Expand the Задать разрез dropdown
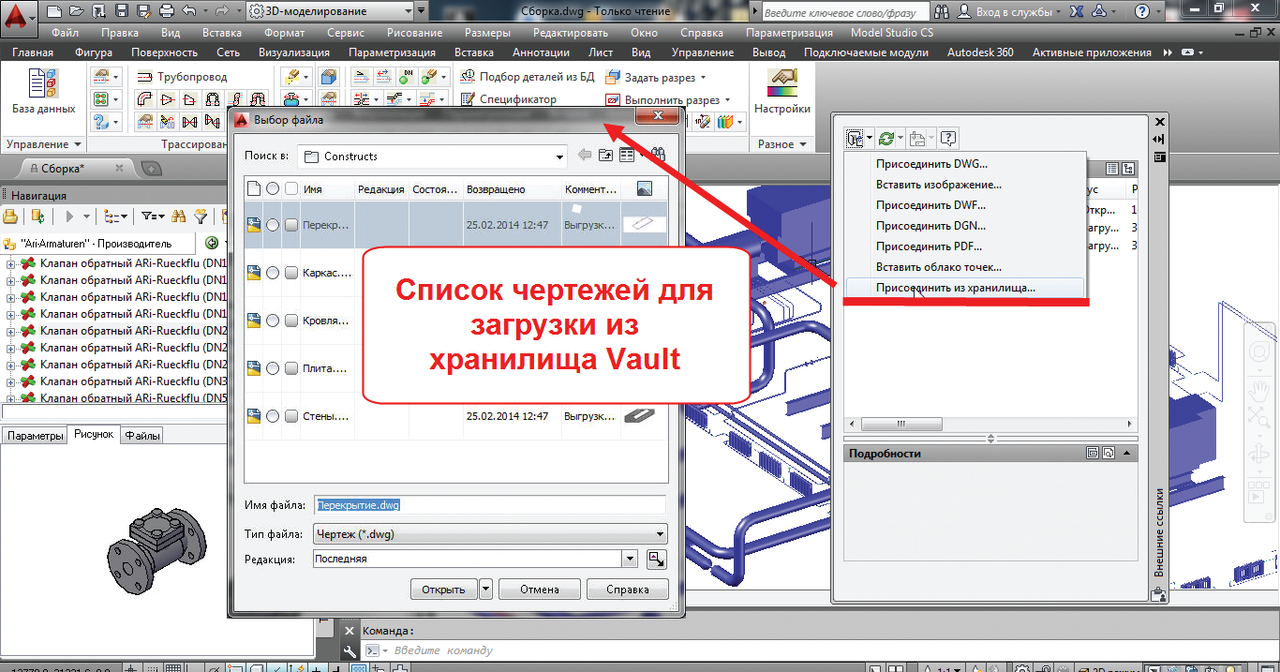This screenshot has width=1280, height=672. [703, 77]
